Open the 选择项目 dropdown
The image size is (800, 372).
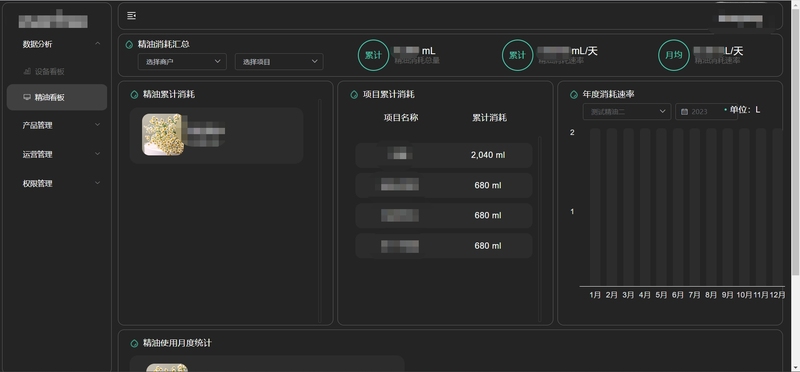click(x=279, y=62)
